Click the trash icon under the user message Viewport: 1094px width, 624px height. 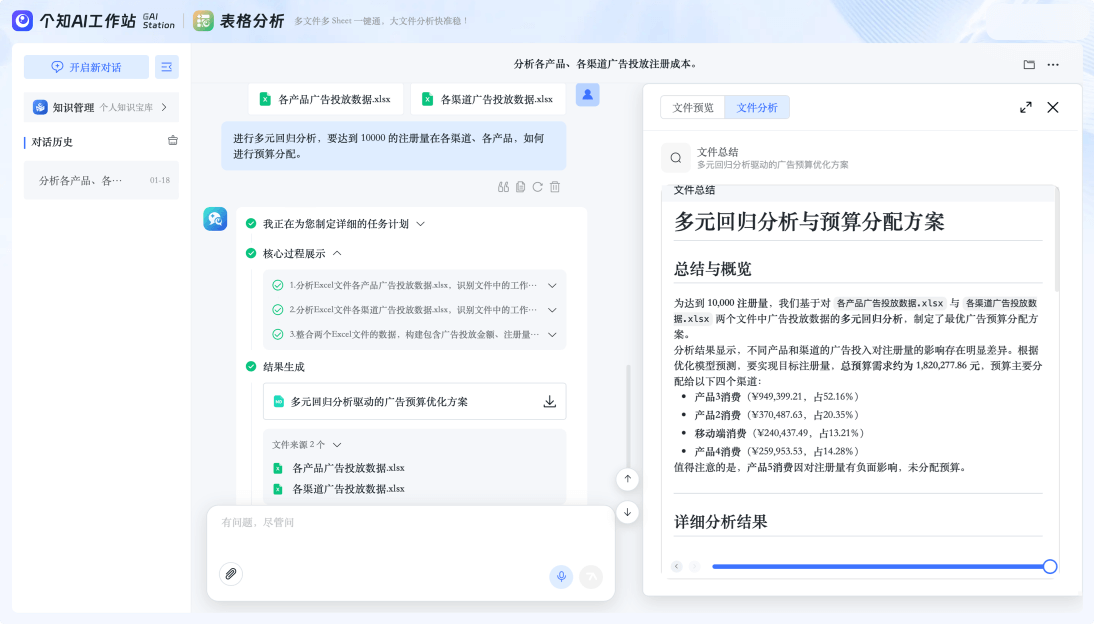(x=555, y=187)
